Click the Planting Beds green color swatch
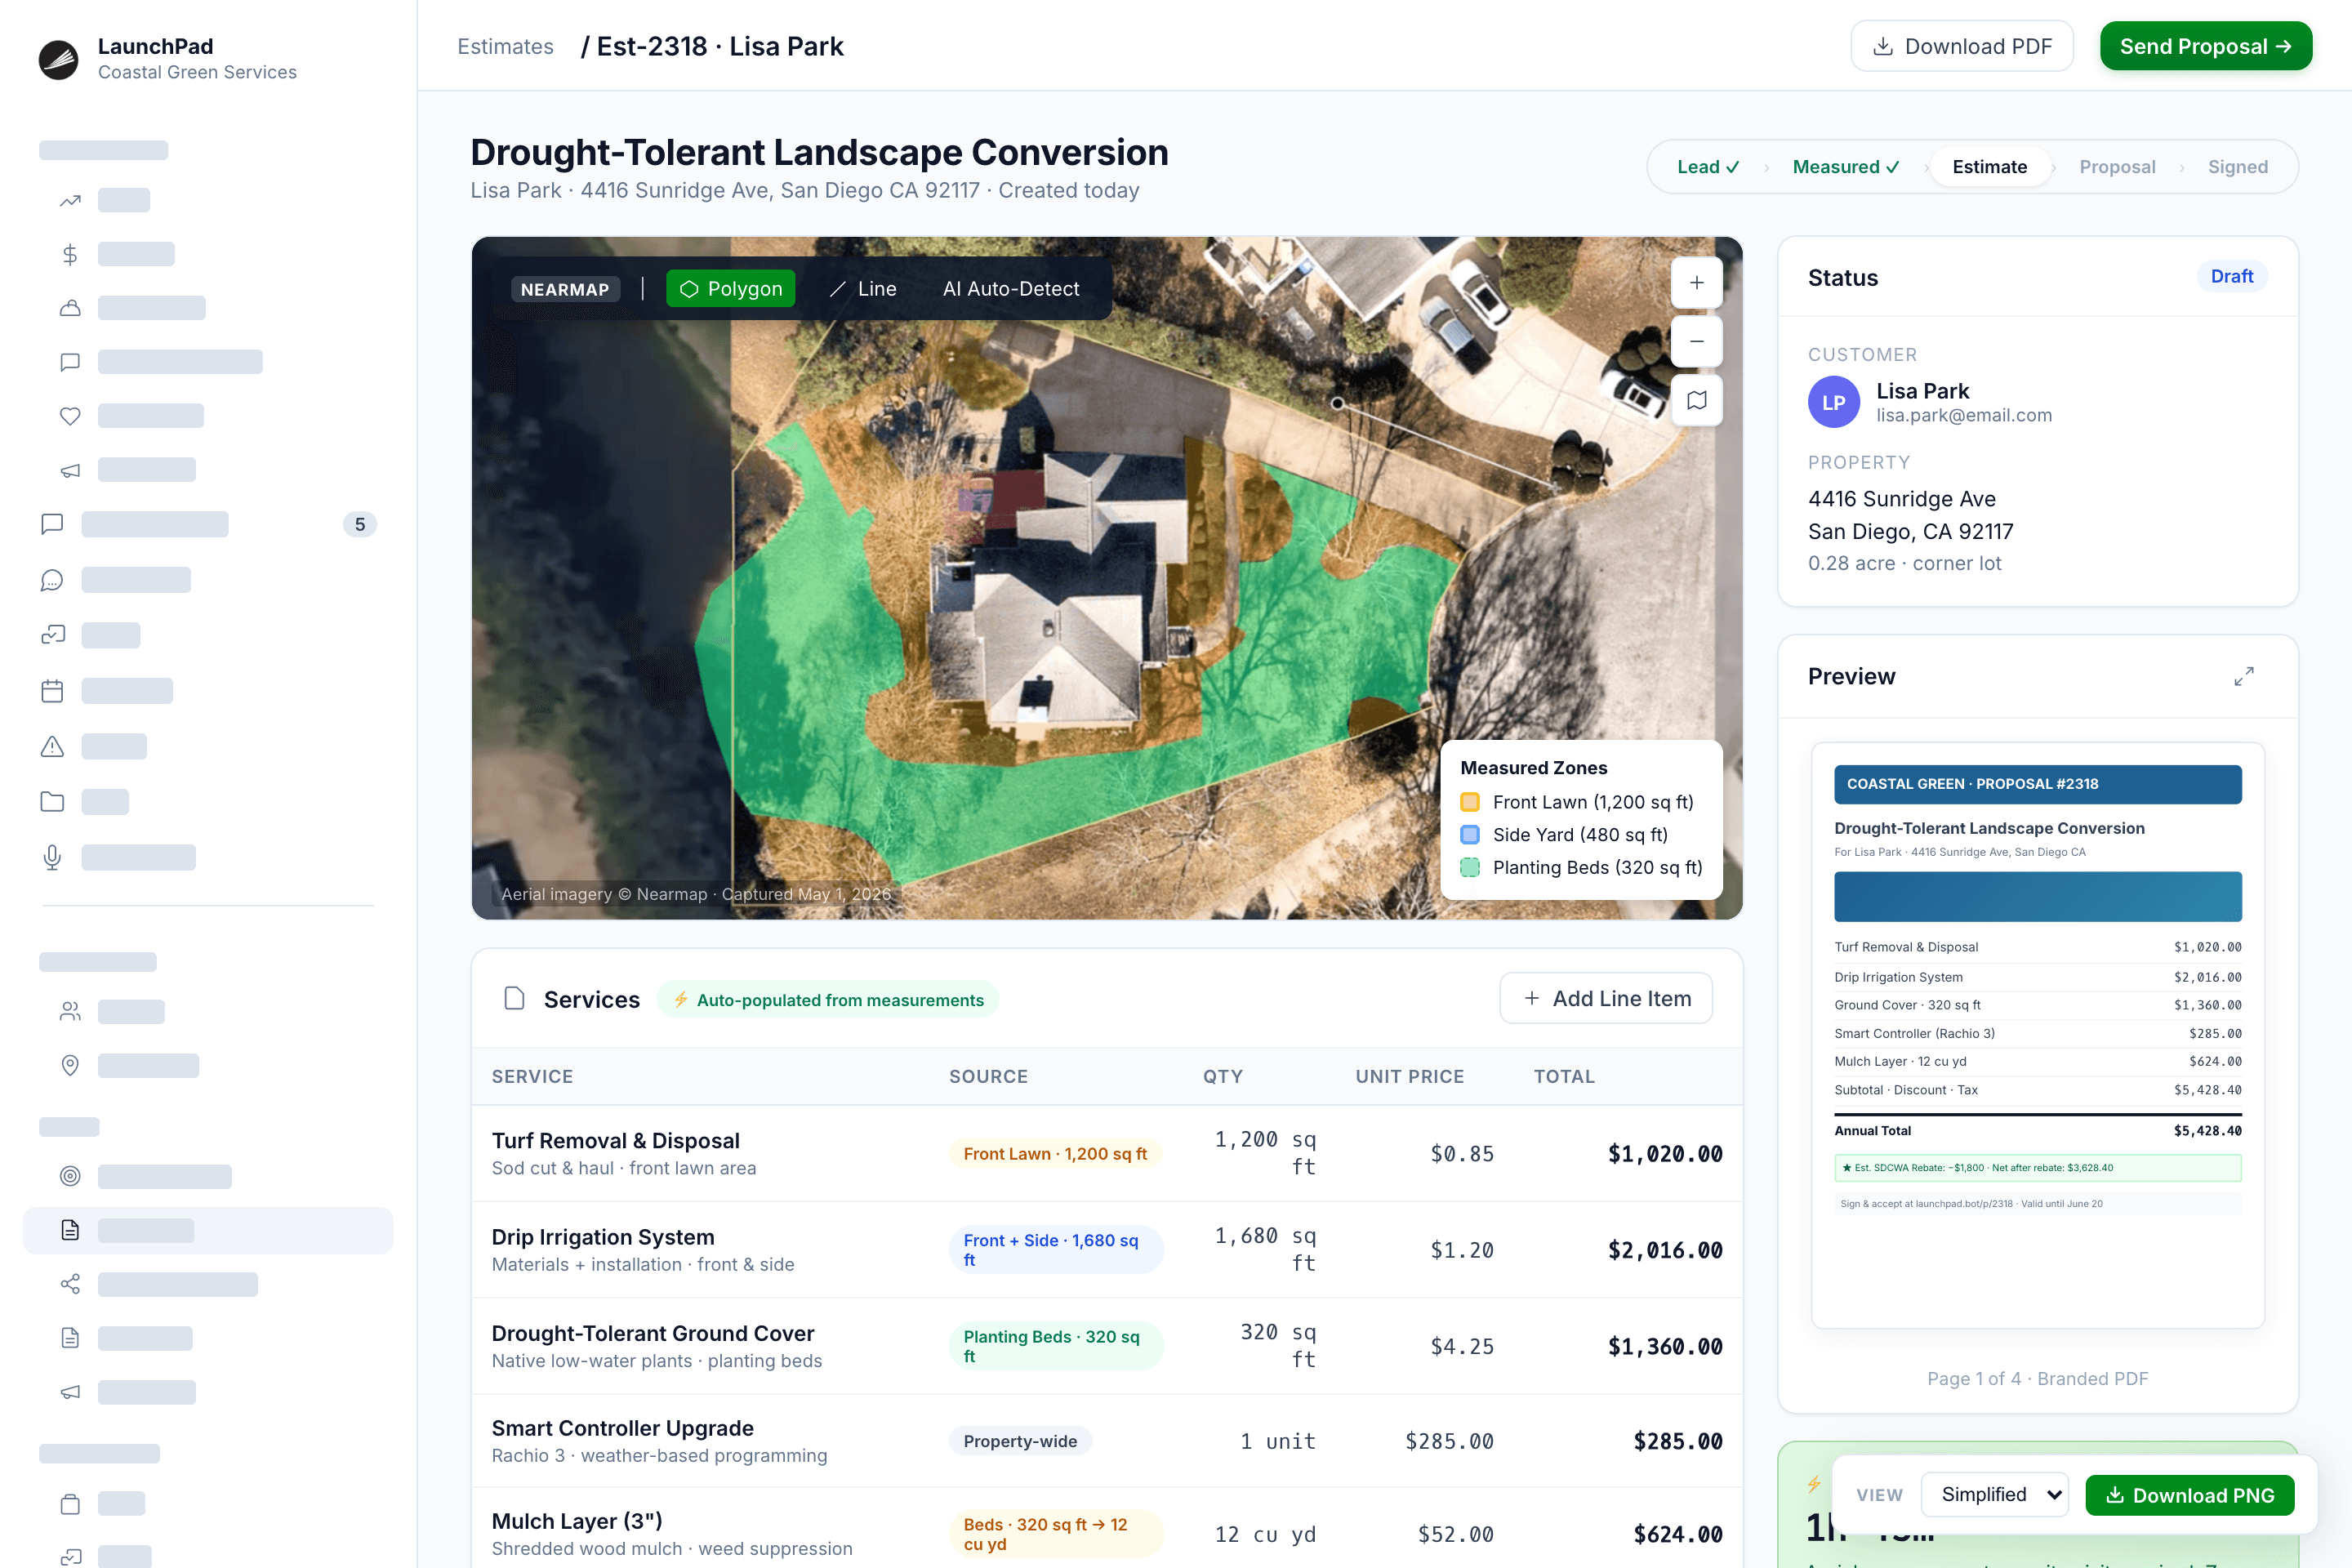 click(x=1470, y=868)
